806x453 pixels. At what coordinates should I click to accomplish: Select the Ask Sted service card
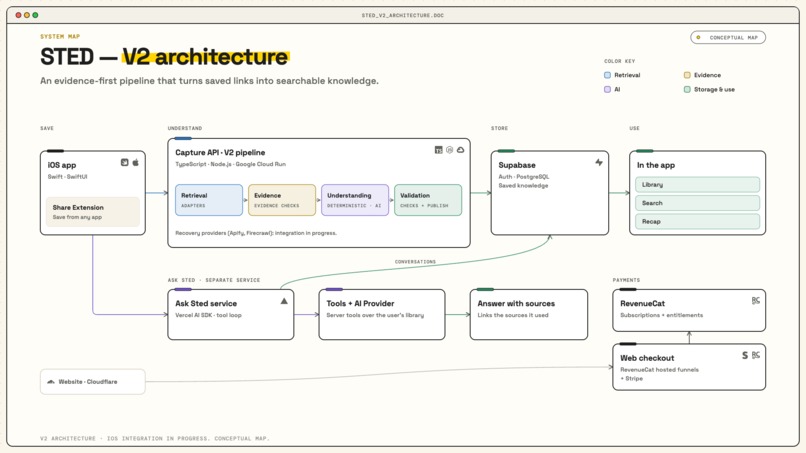click(x=231, y=315)
